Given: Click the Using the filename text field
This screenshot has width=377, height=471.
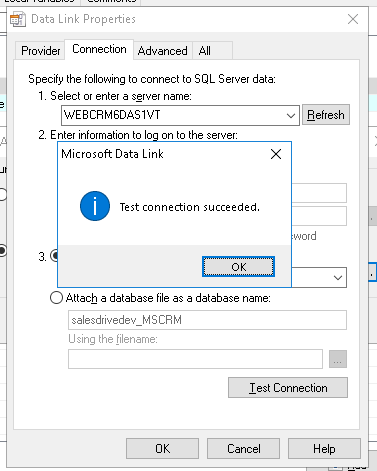Looking at the screenshot, I should (195, 359).
